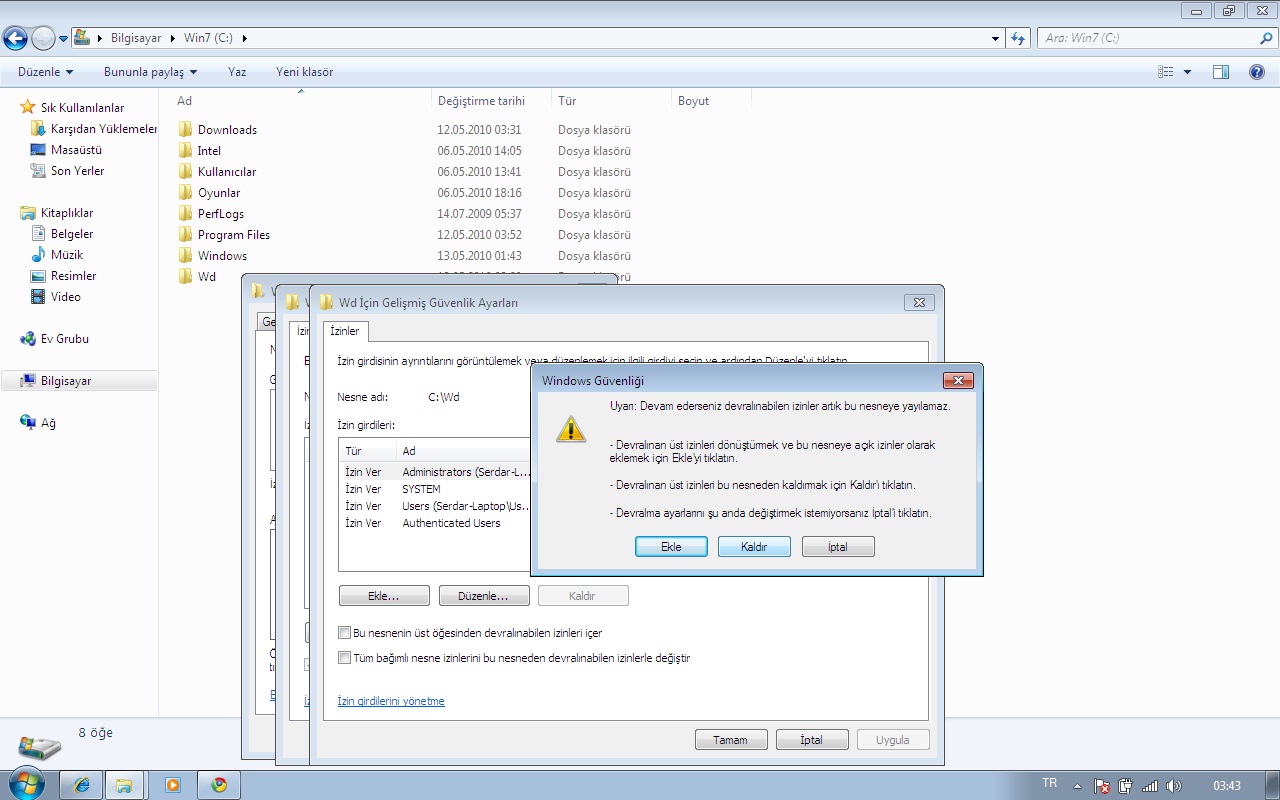Image resolution: width=1280 pixels, height=800 pixels.
Task: Open Resimler library in sidebar
Action: 74,276
